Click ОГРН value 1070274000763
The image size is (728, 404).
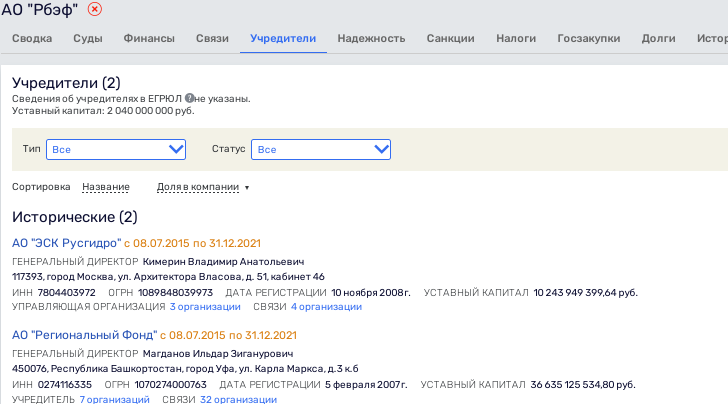pos(170,384)
